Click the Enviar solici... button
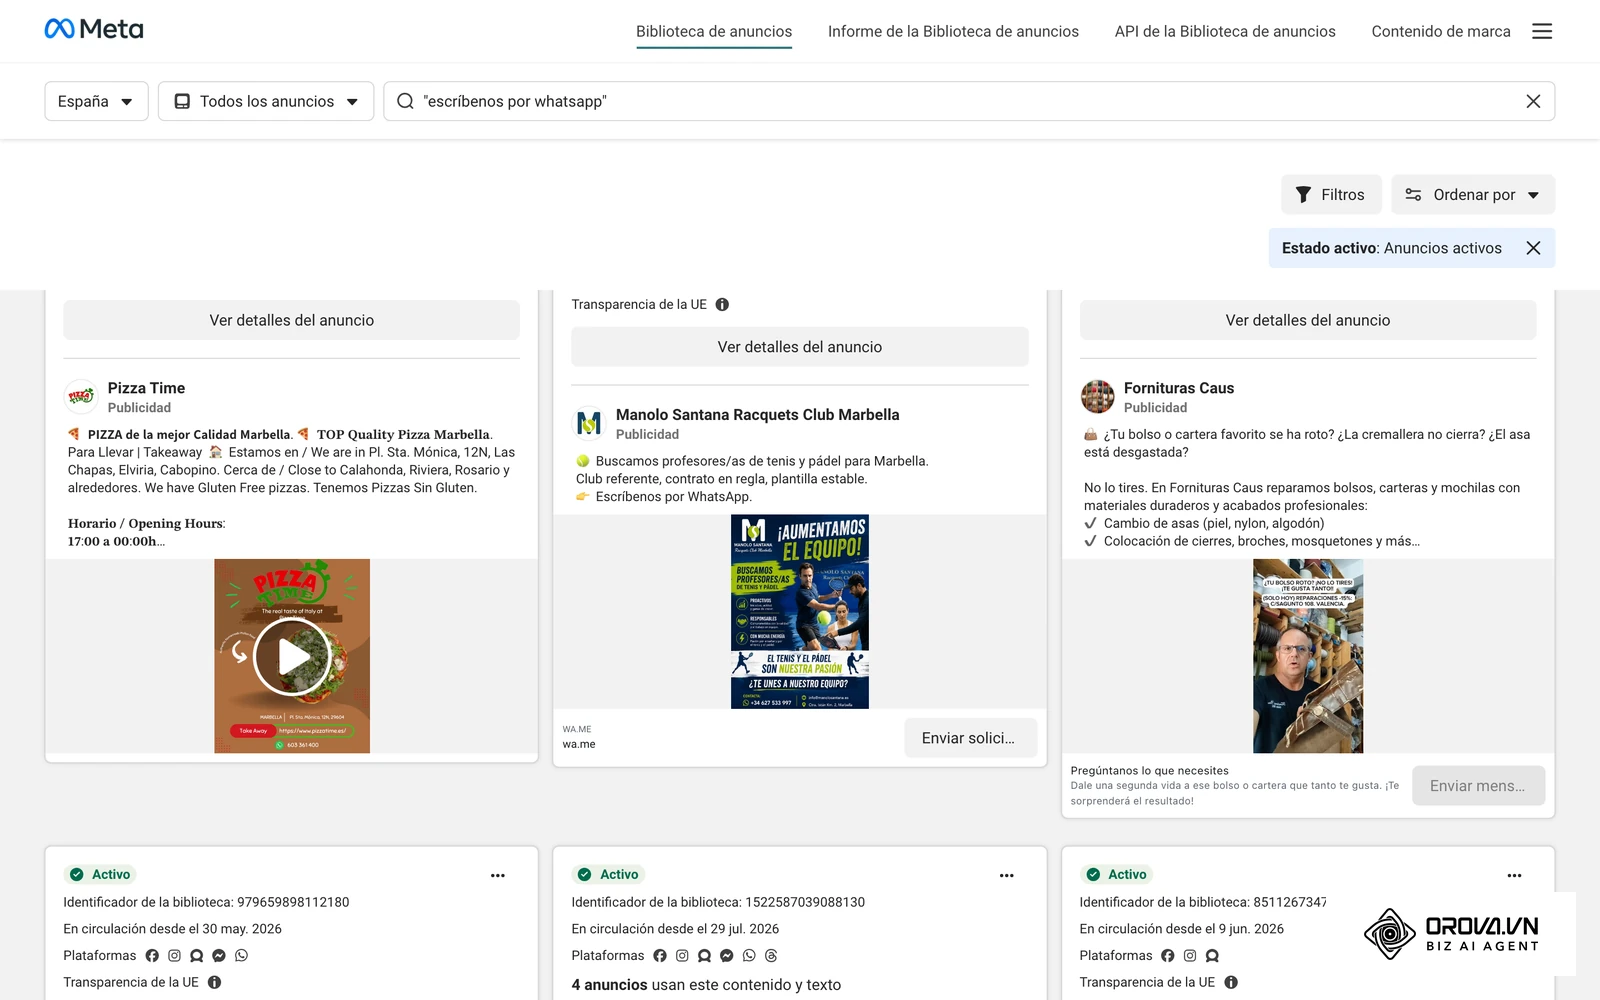1600x1000 pixels. (x=970, y=738)
